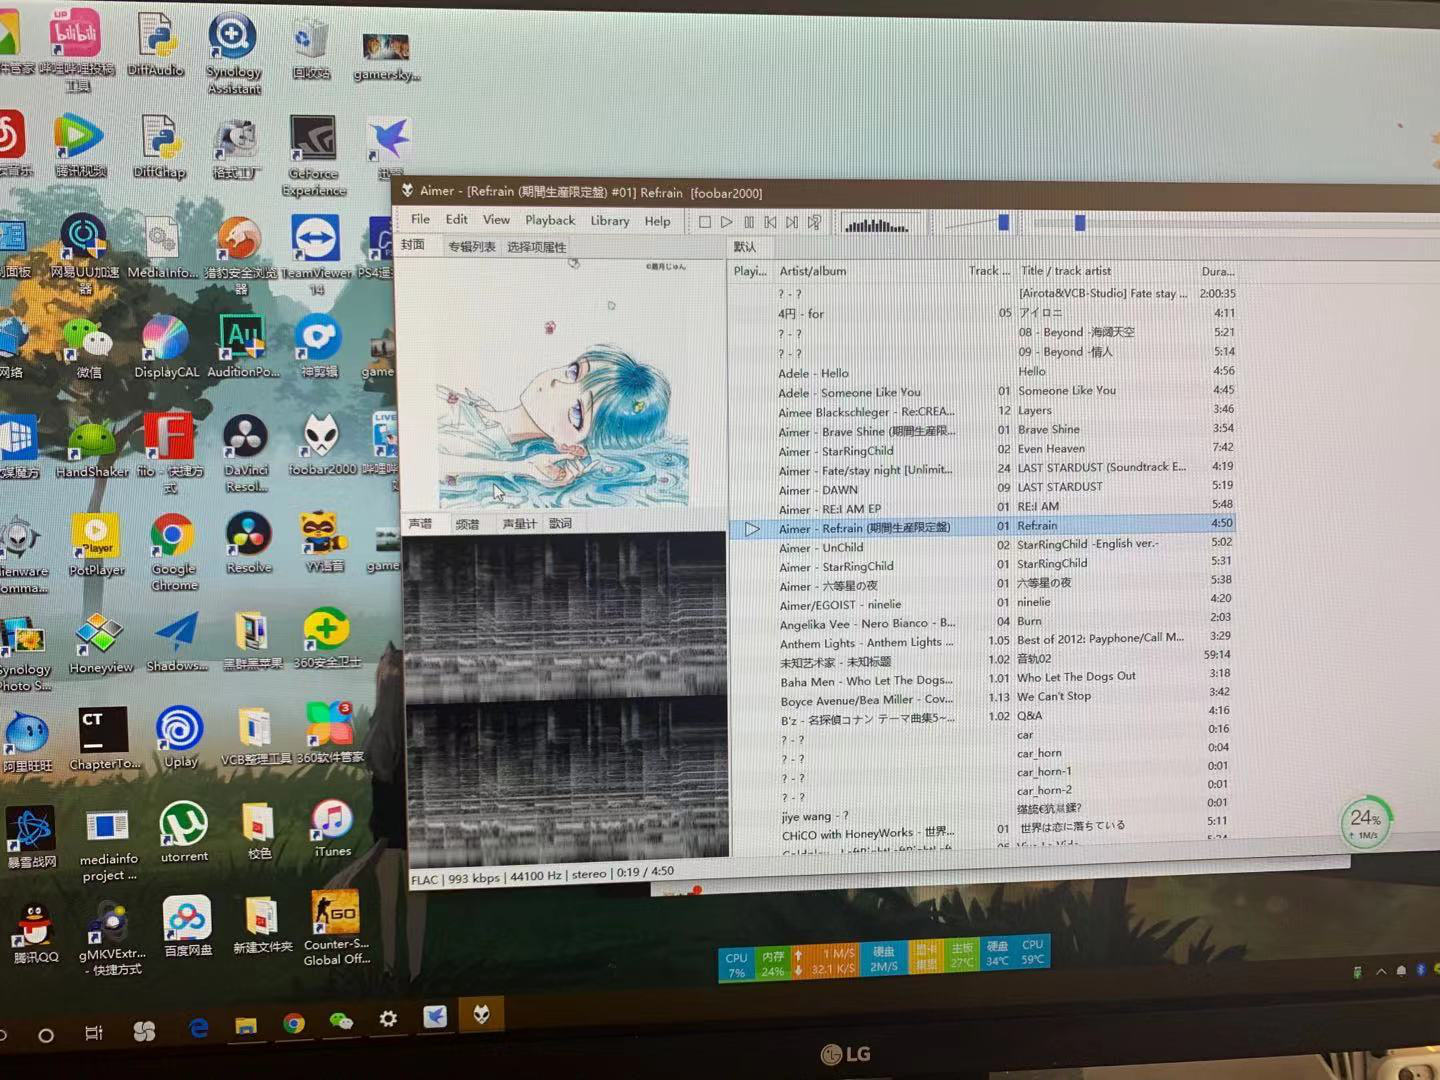Open the iTunes desktop shortcut
1440x1080 pixels.
(x=332, y=826)
